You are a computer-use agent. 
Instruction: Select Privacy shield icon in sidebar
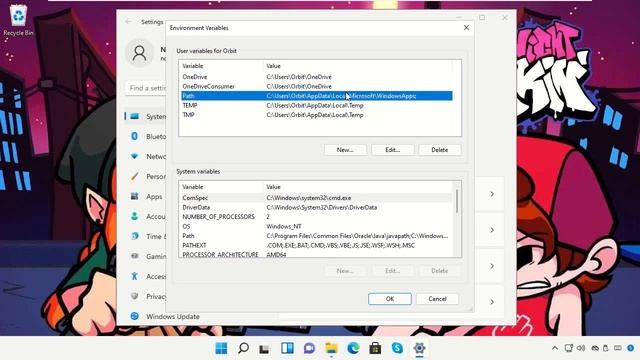click(134, 296)
